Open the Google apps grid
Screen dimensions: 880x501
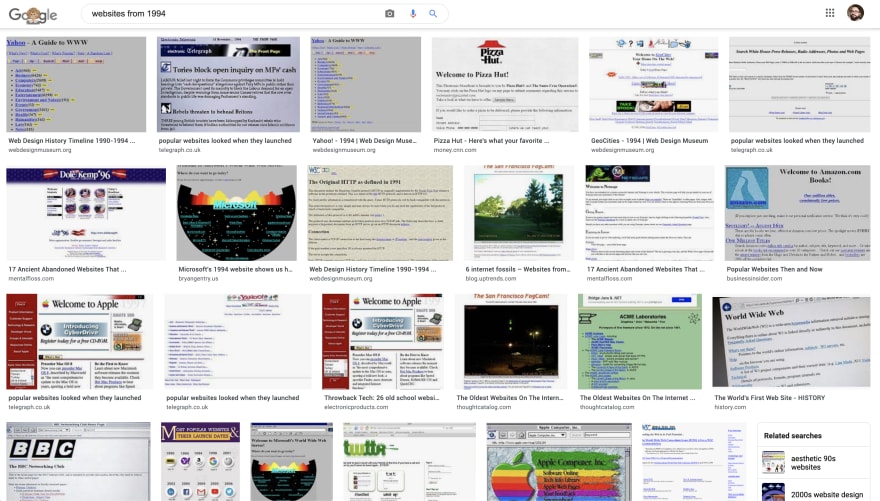(829, 13)
